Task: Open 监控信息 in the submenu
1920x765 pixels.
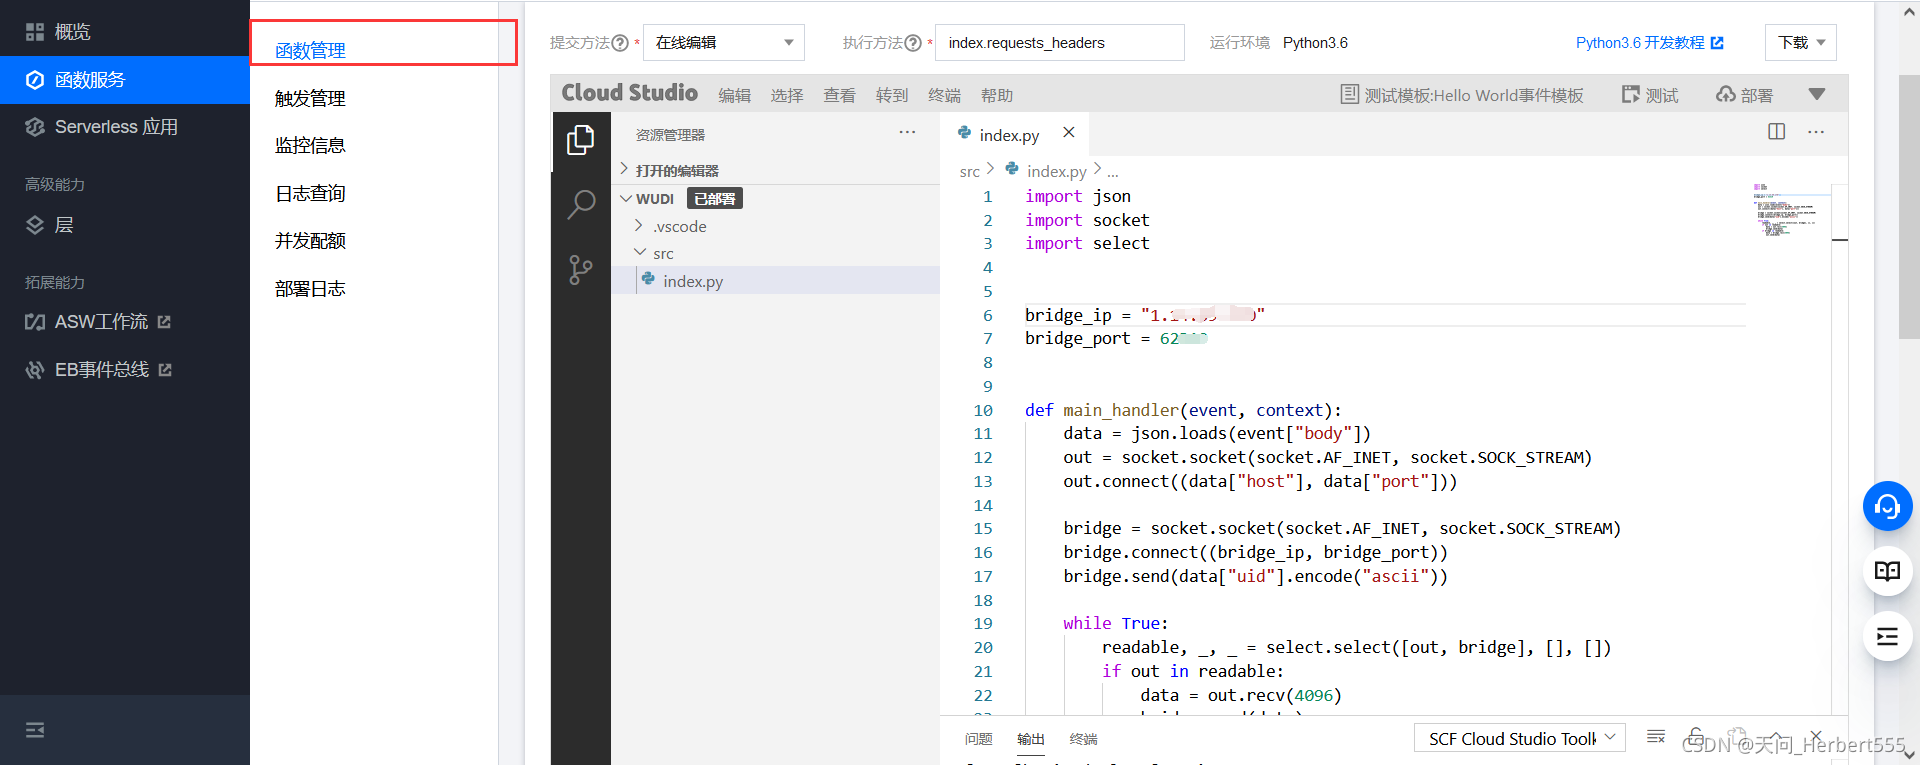Action: [310, 146]
